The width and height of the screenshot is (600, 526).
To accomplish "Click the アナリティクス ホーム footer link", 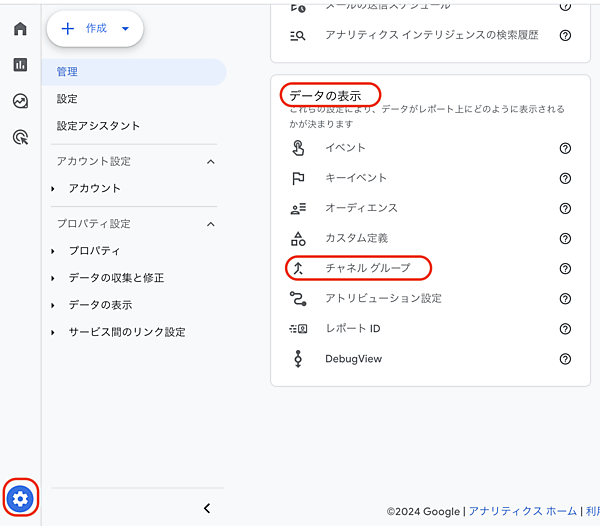I will pos(520,511).
